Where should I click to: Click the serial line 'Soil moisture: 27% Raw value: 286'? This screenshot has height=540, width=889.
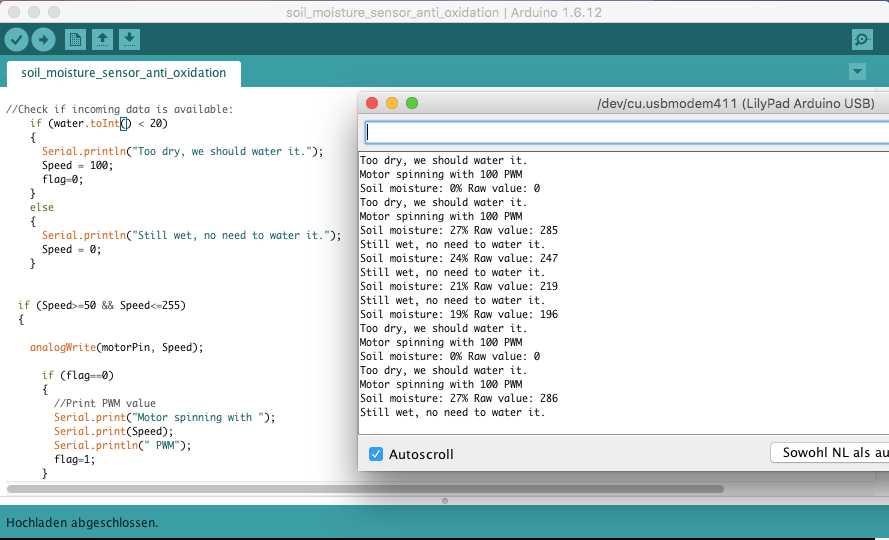[x=459, y=398]
